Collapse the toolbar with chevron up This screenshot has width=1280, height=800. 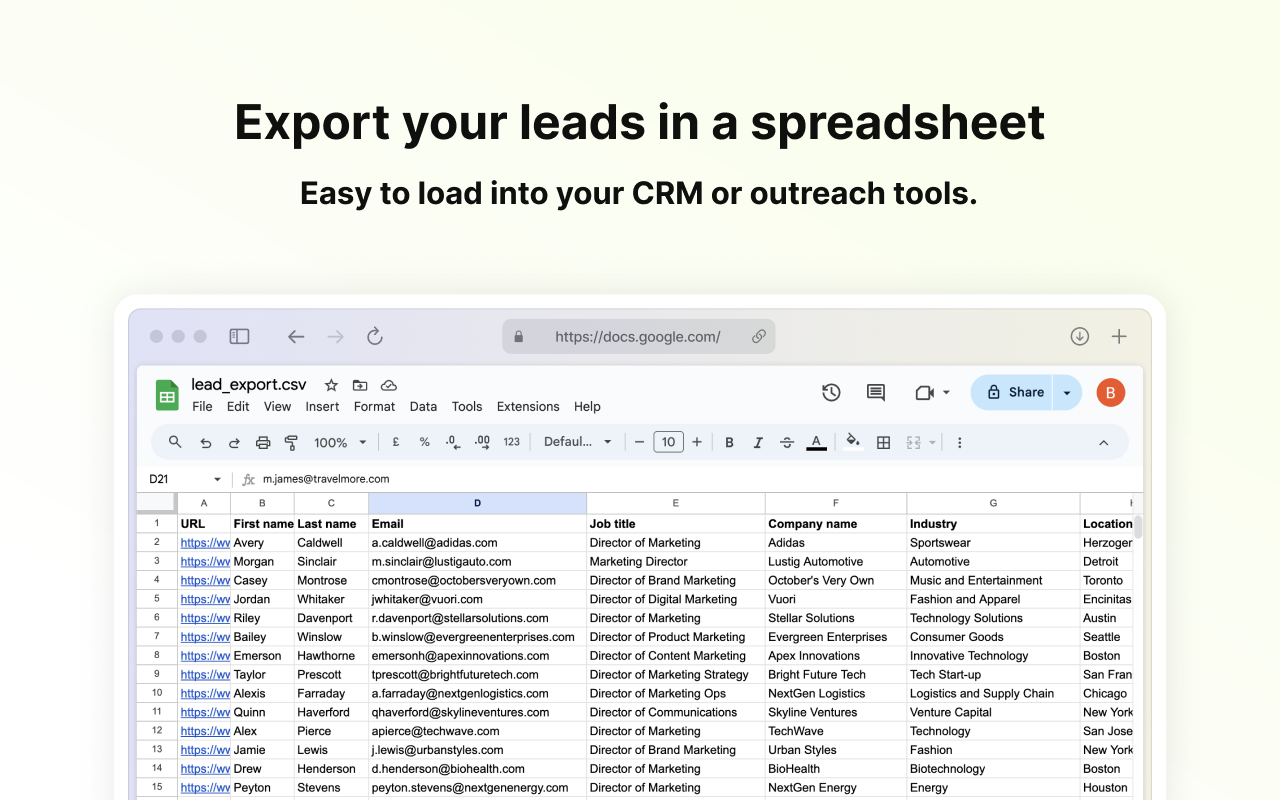tap(1104, 442)
